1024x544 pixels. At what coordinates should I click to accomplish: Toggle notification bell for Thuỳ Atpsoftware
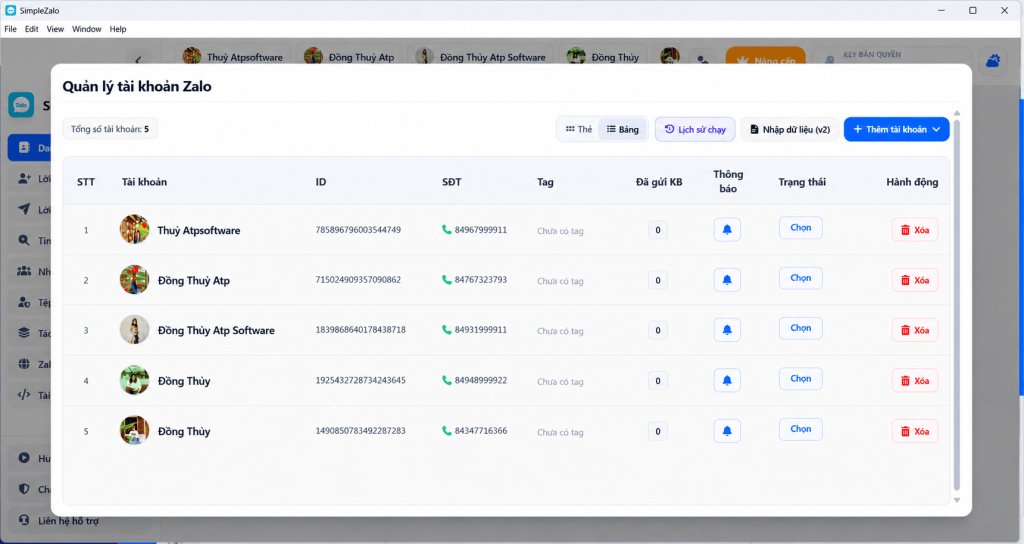click(x=727, y=230)
